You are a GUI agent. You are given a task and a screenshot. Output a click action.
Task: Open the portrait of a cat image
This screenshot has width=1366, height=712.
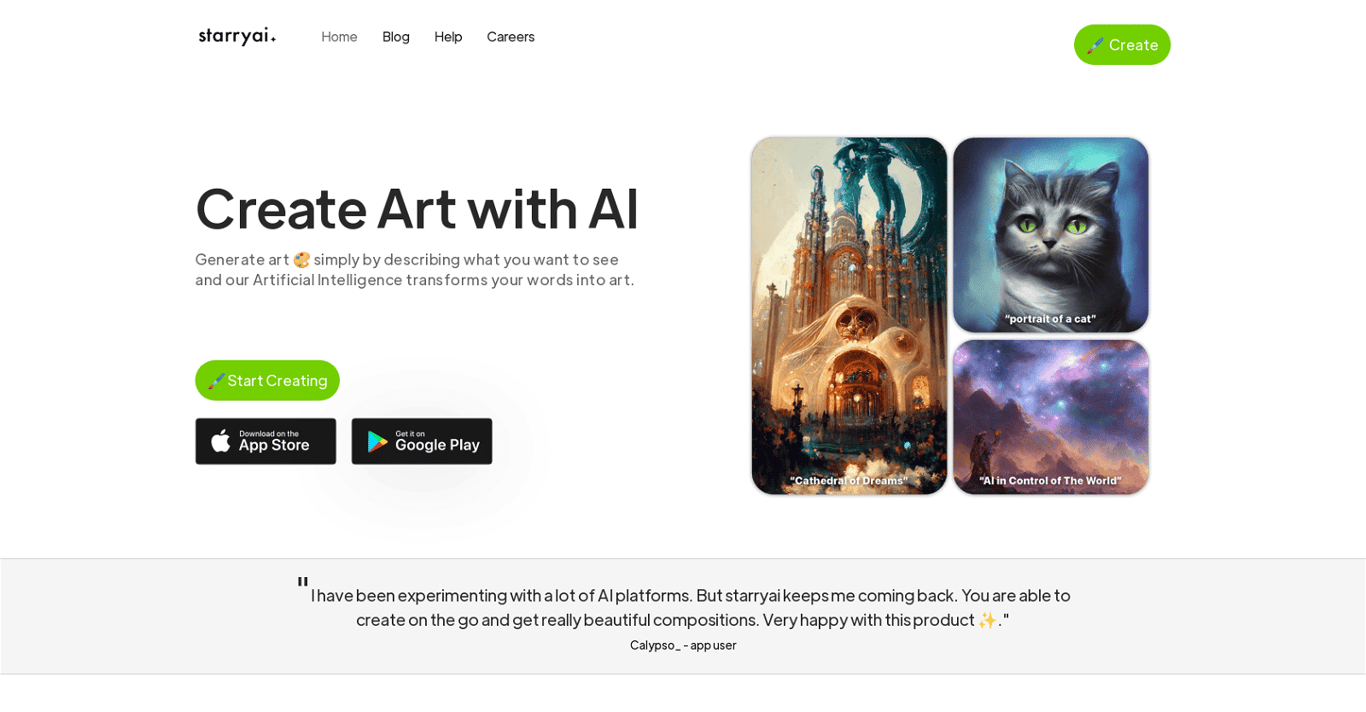coord(1051,235)
